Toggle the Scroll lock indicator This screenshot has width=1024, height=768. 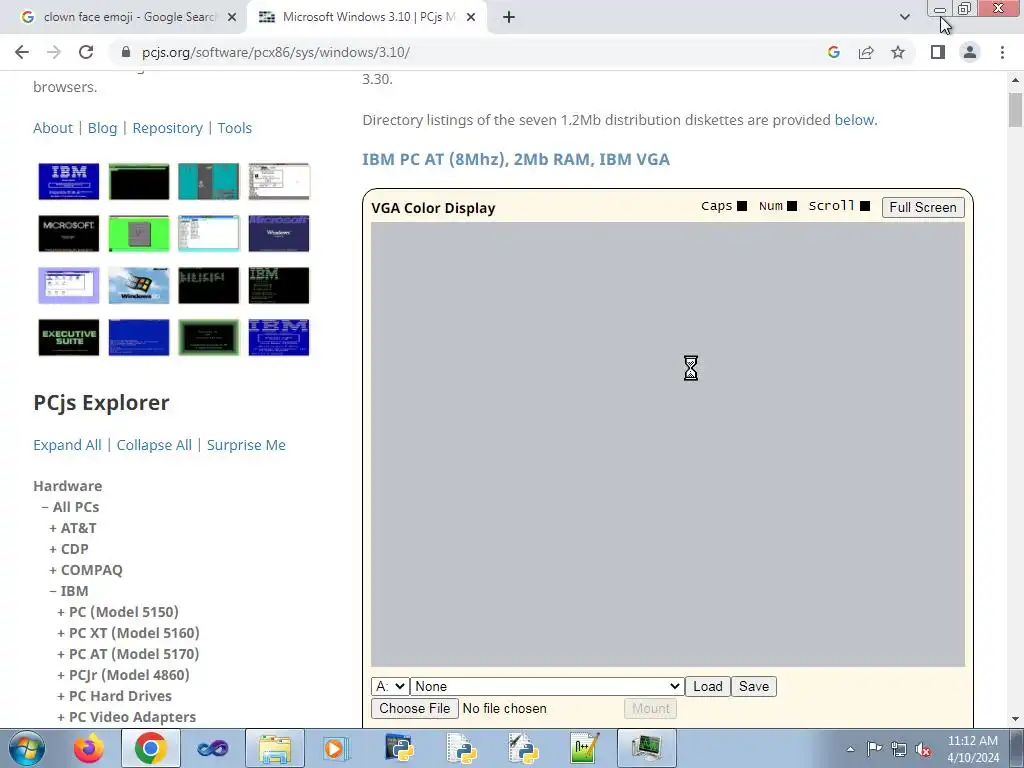865,206
